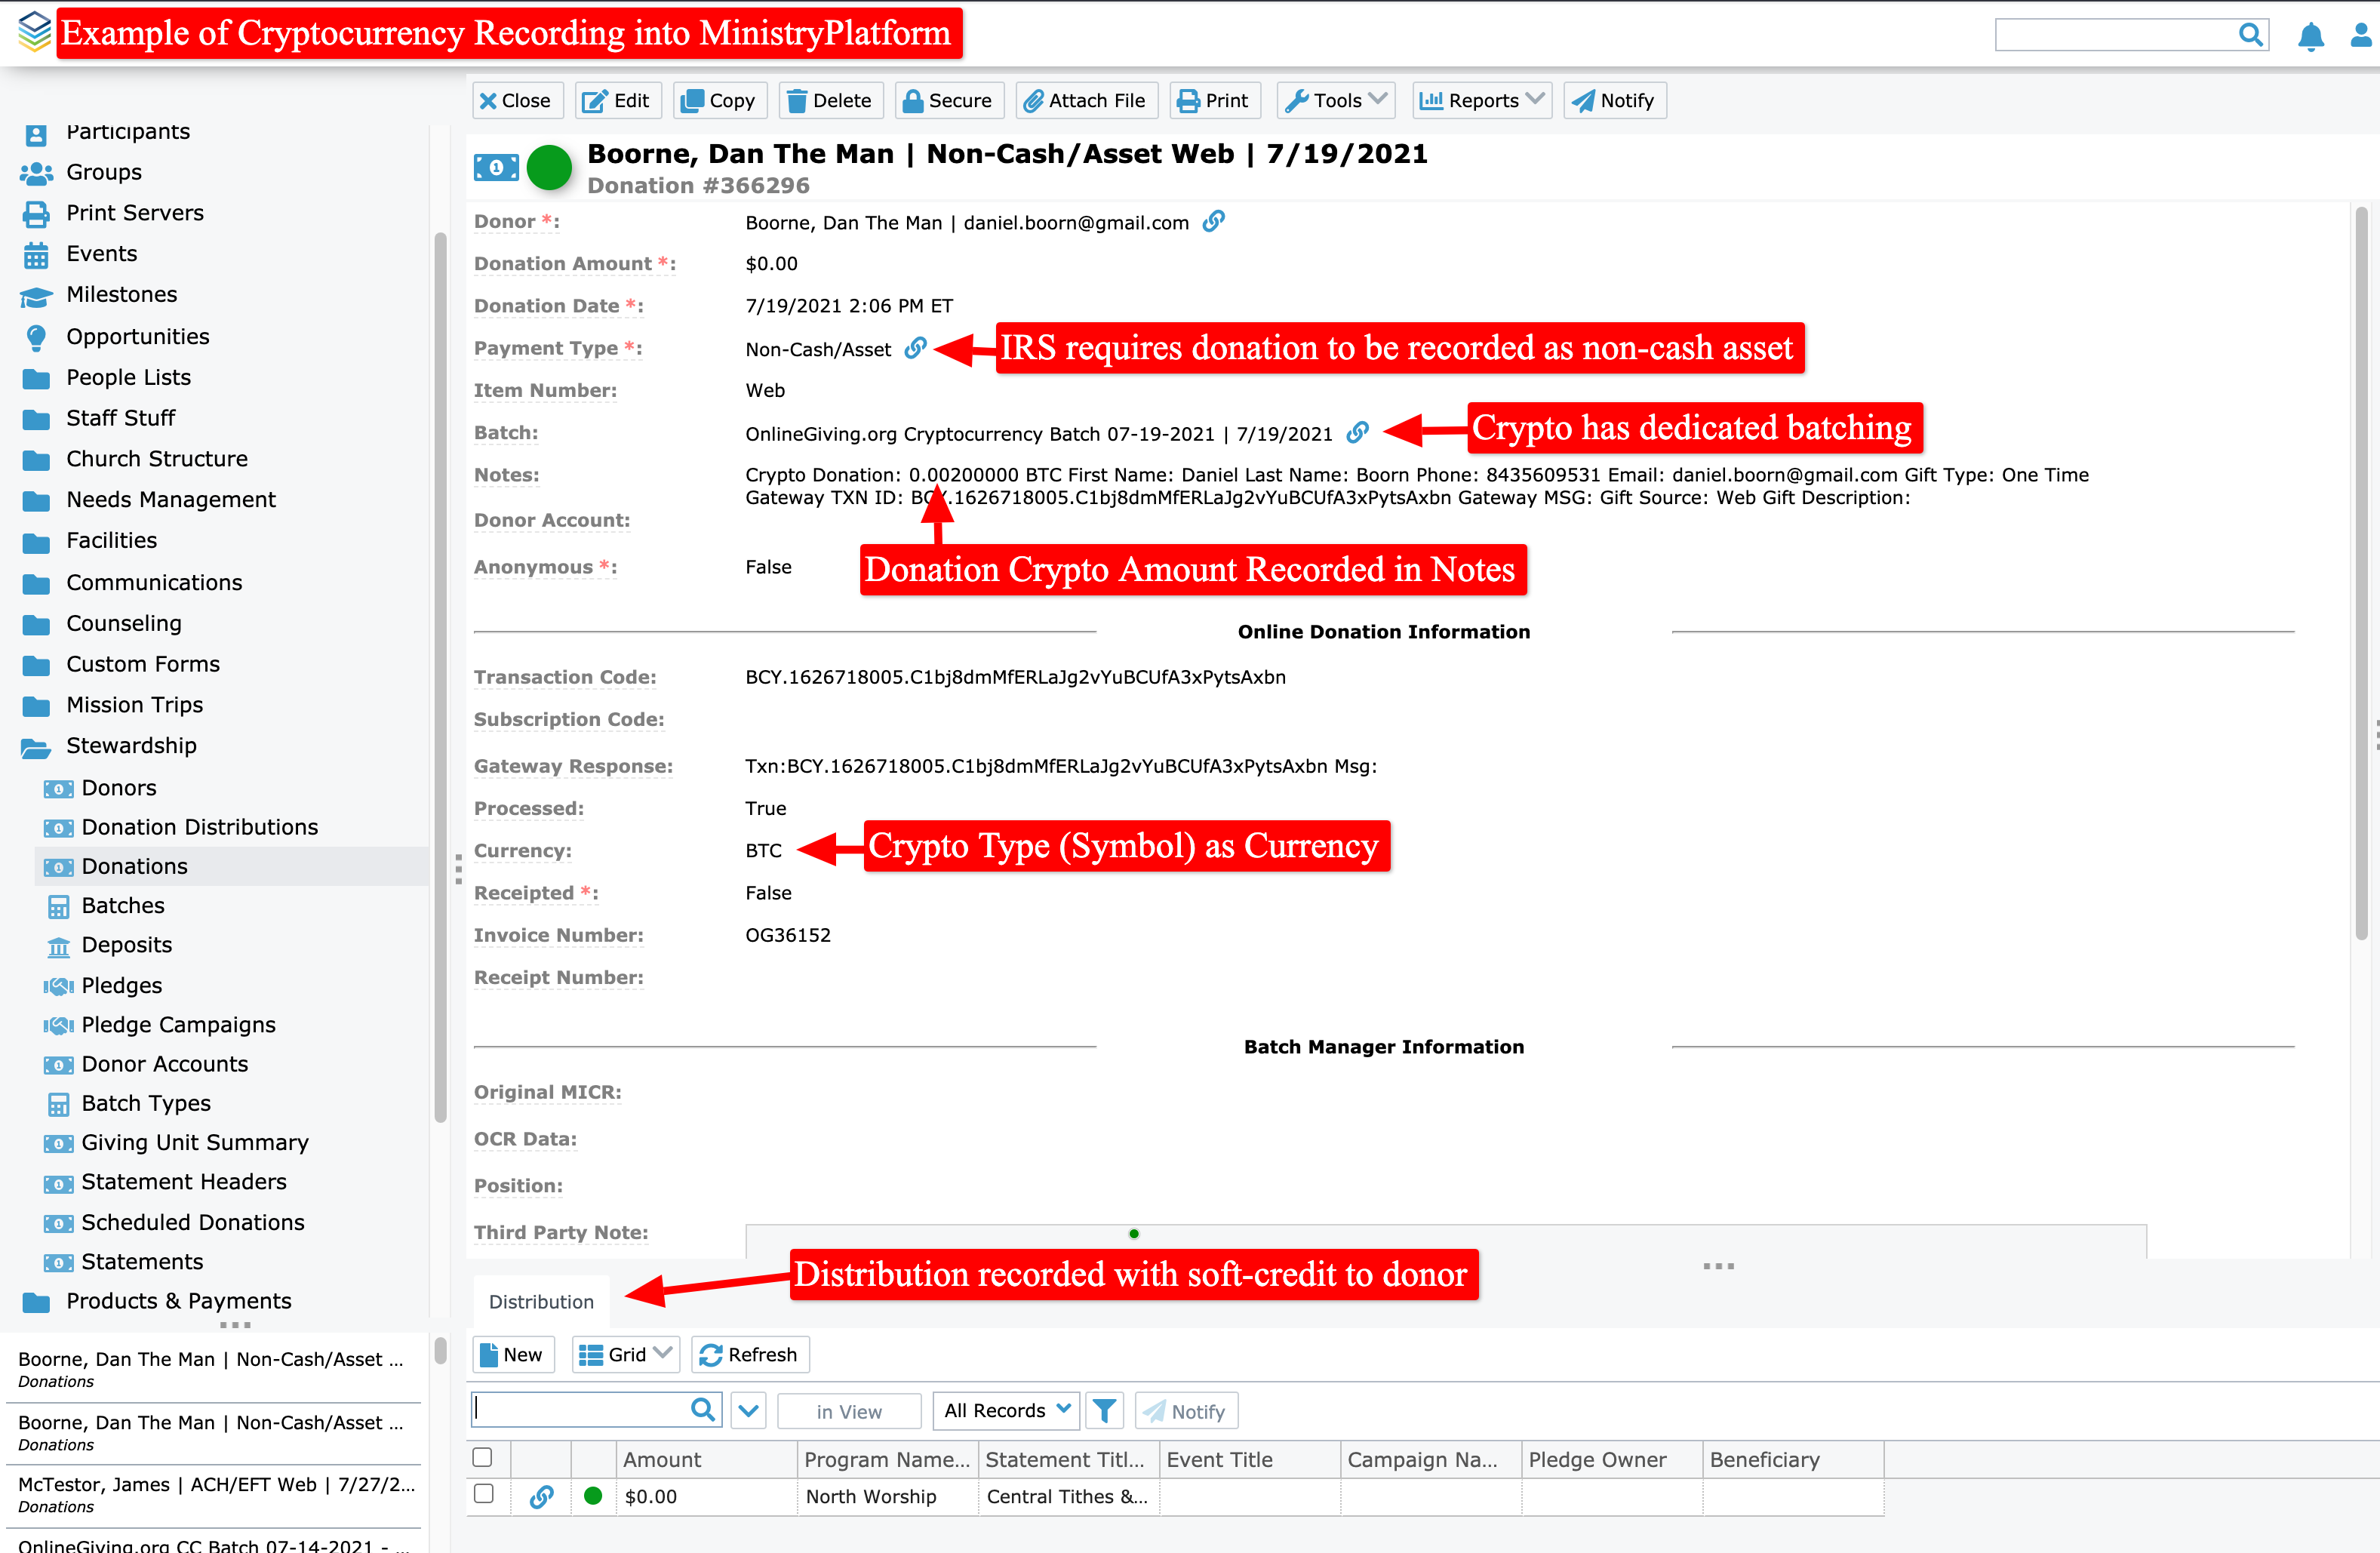The image size is (2380, 1553).
Task: Click the sub-page search magnifier icon
Action: (x=703, y=1410)
